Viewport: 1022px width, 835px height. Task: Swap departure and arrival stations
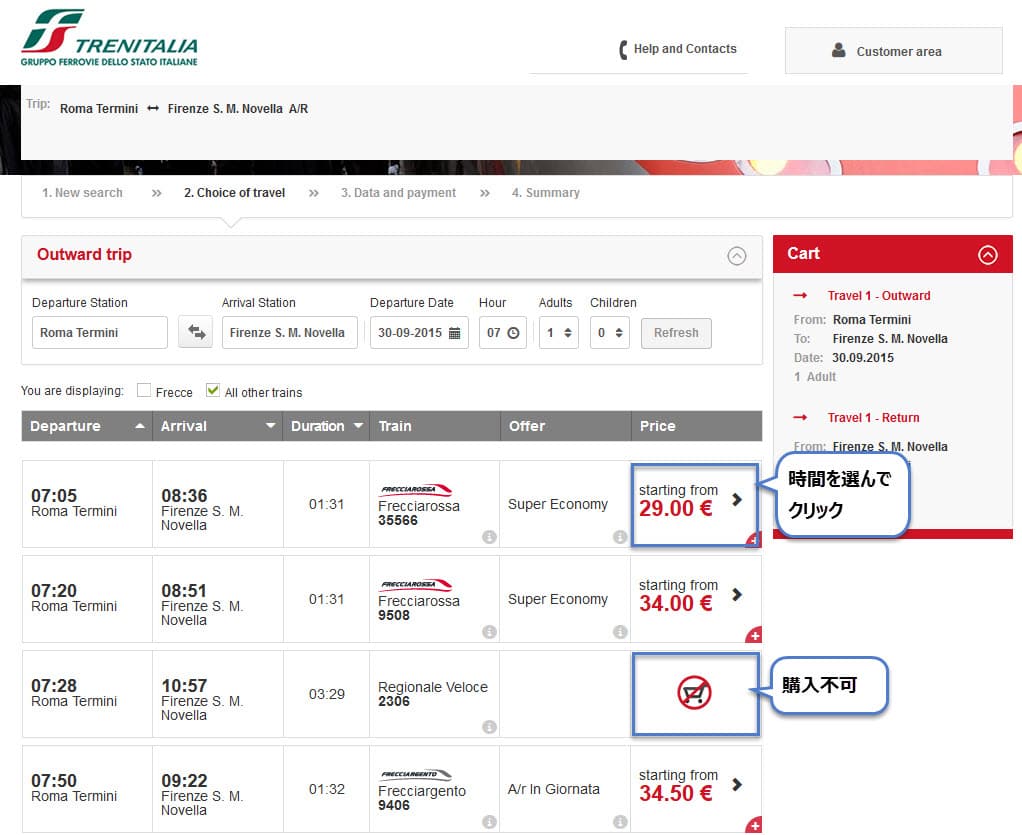[x=196, y=332]
